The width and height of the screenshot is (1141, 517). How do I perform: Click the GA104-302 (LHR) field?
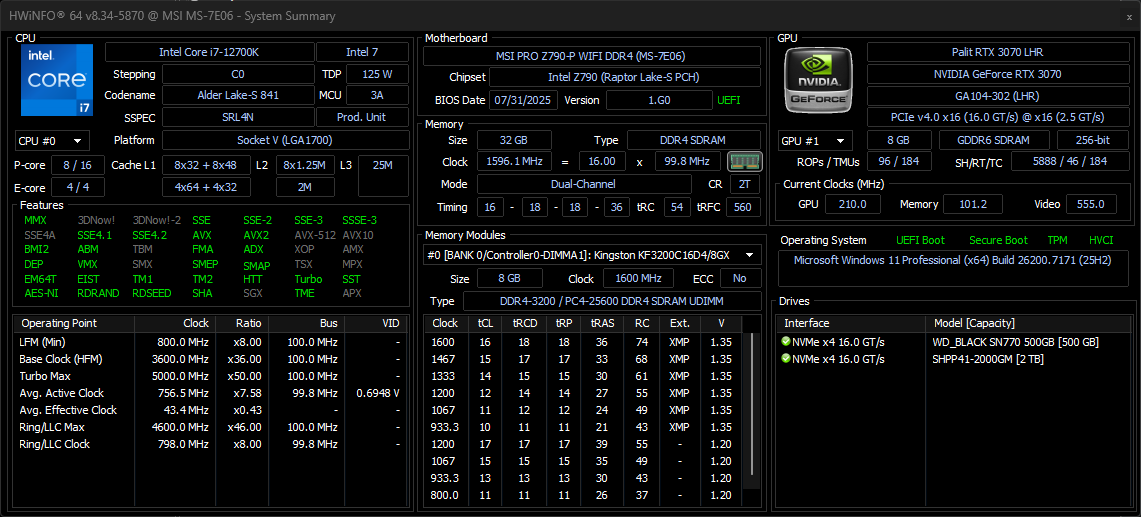click(997, 95)
